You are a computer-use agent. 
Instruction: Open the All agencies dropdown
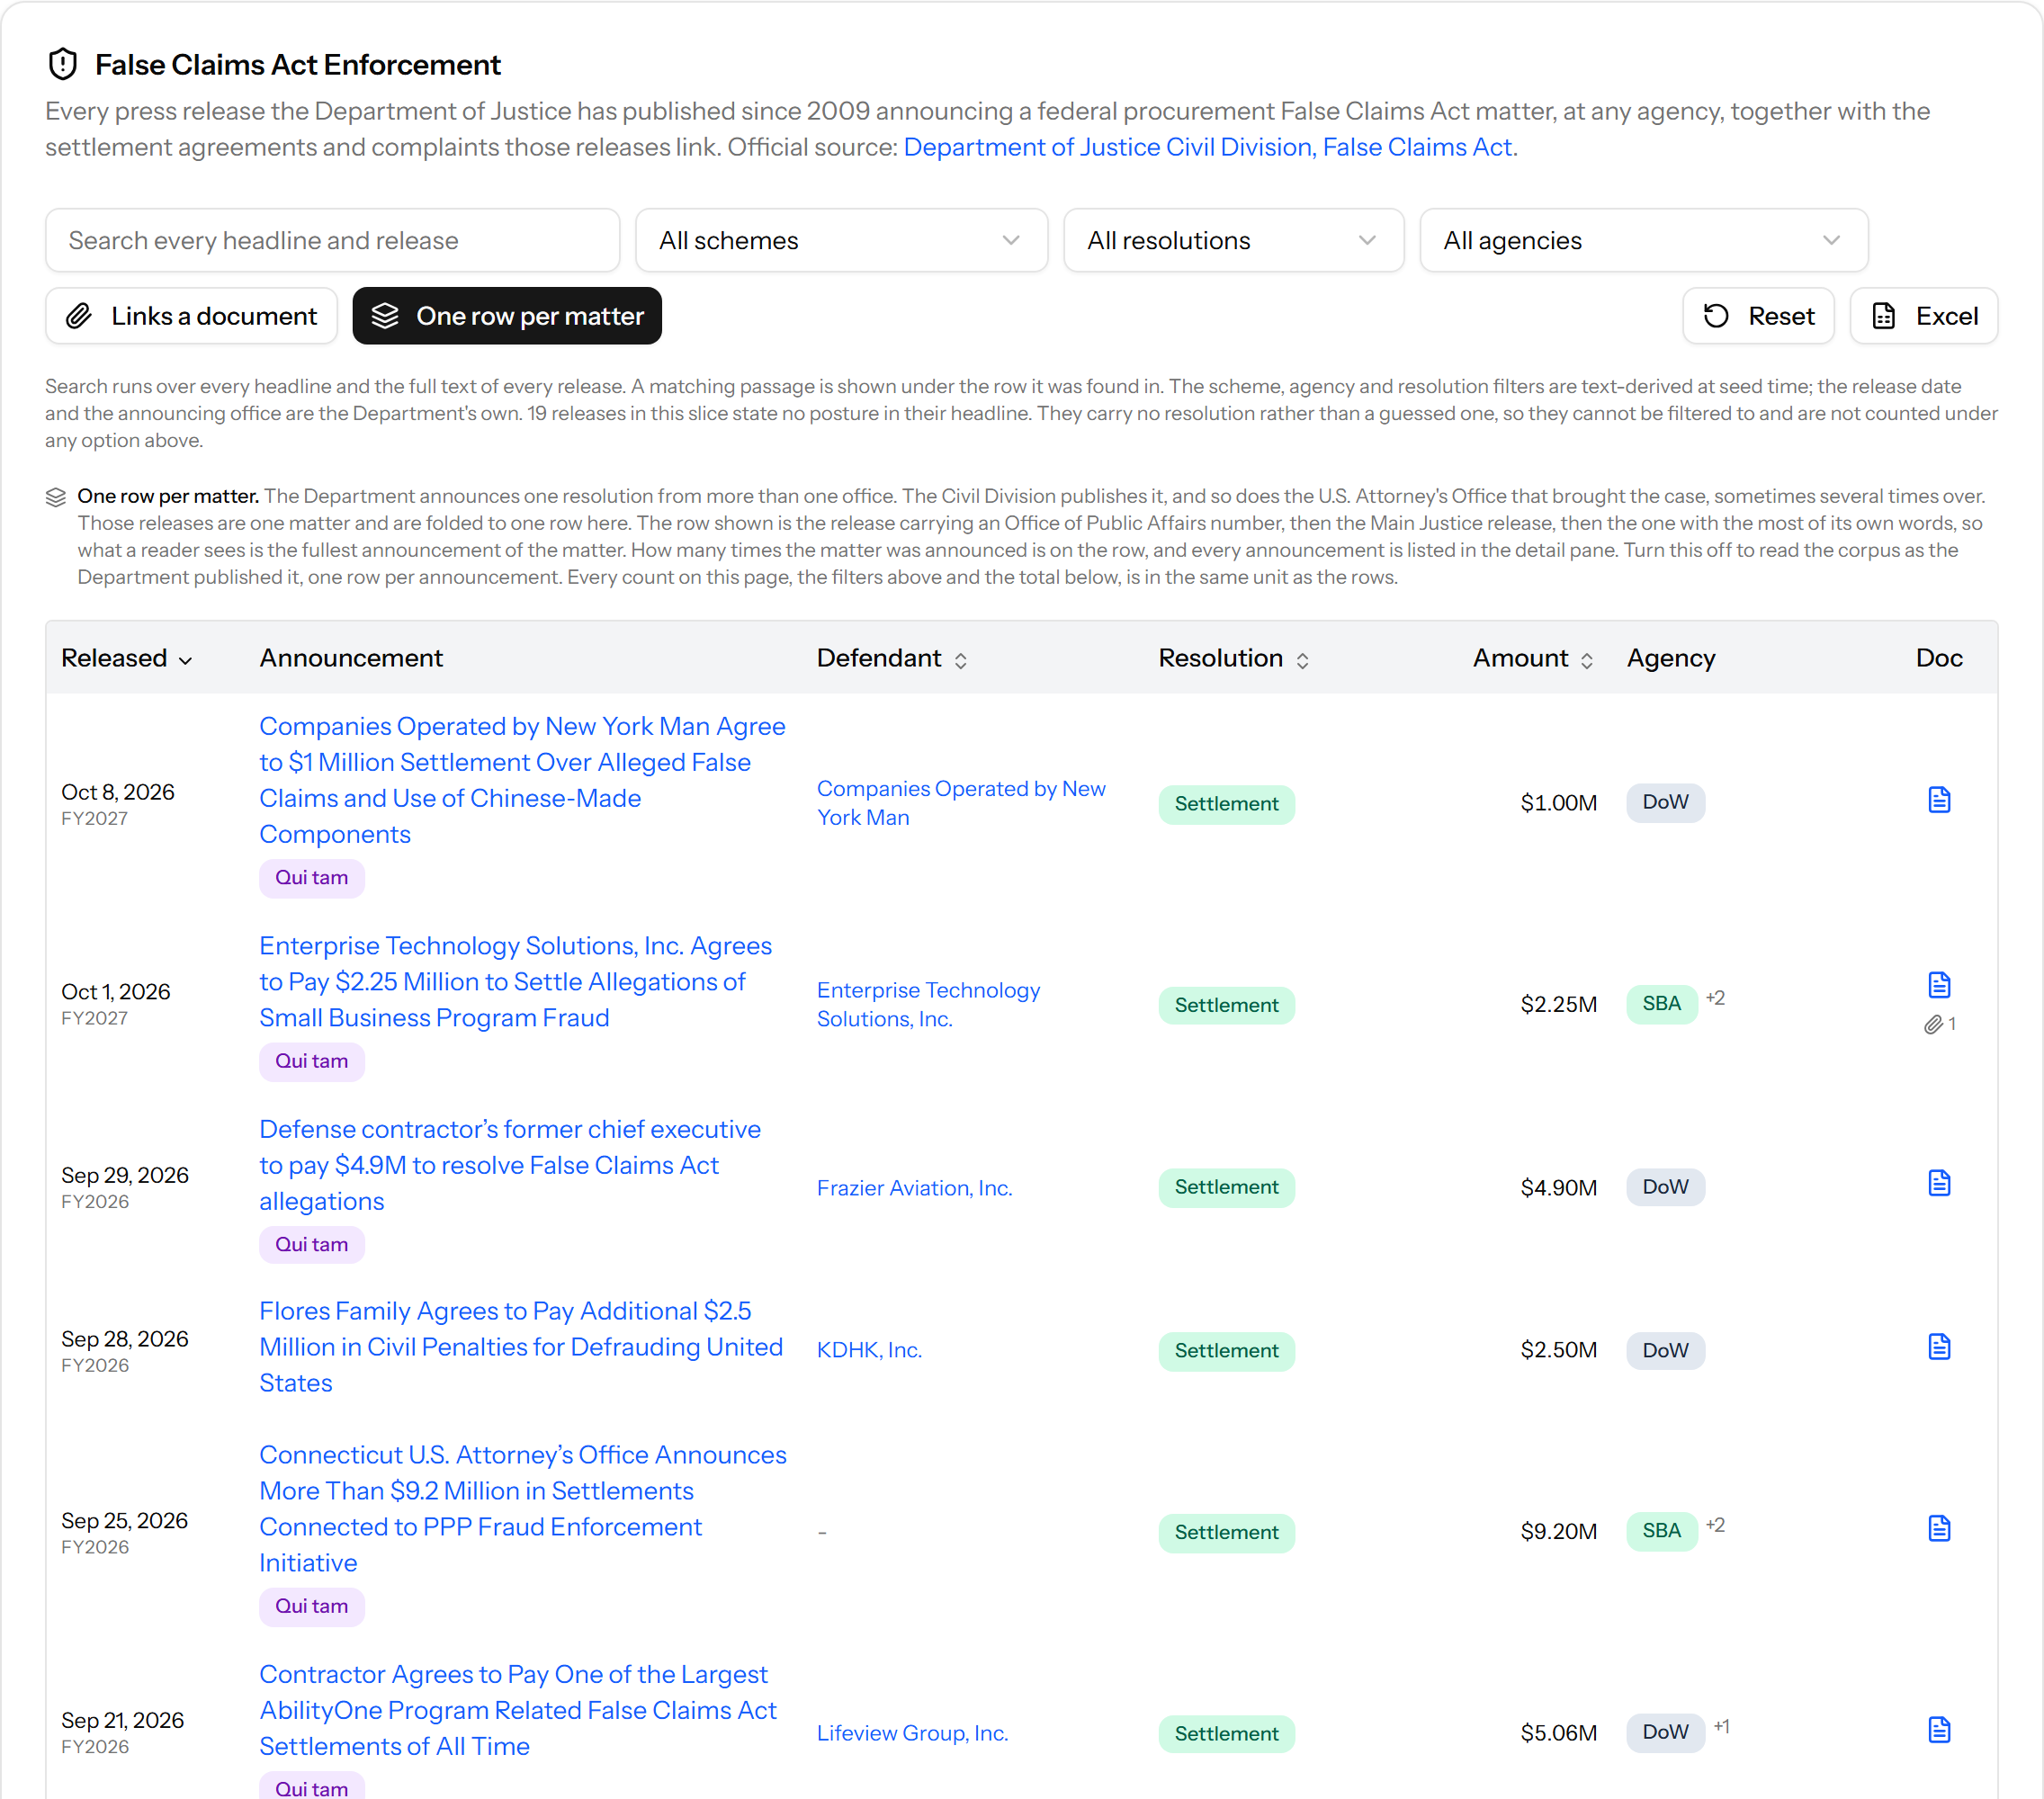pyautogui.click(x=1643, y=240)
